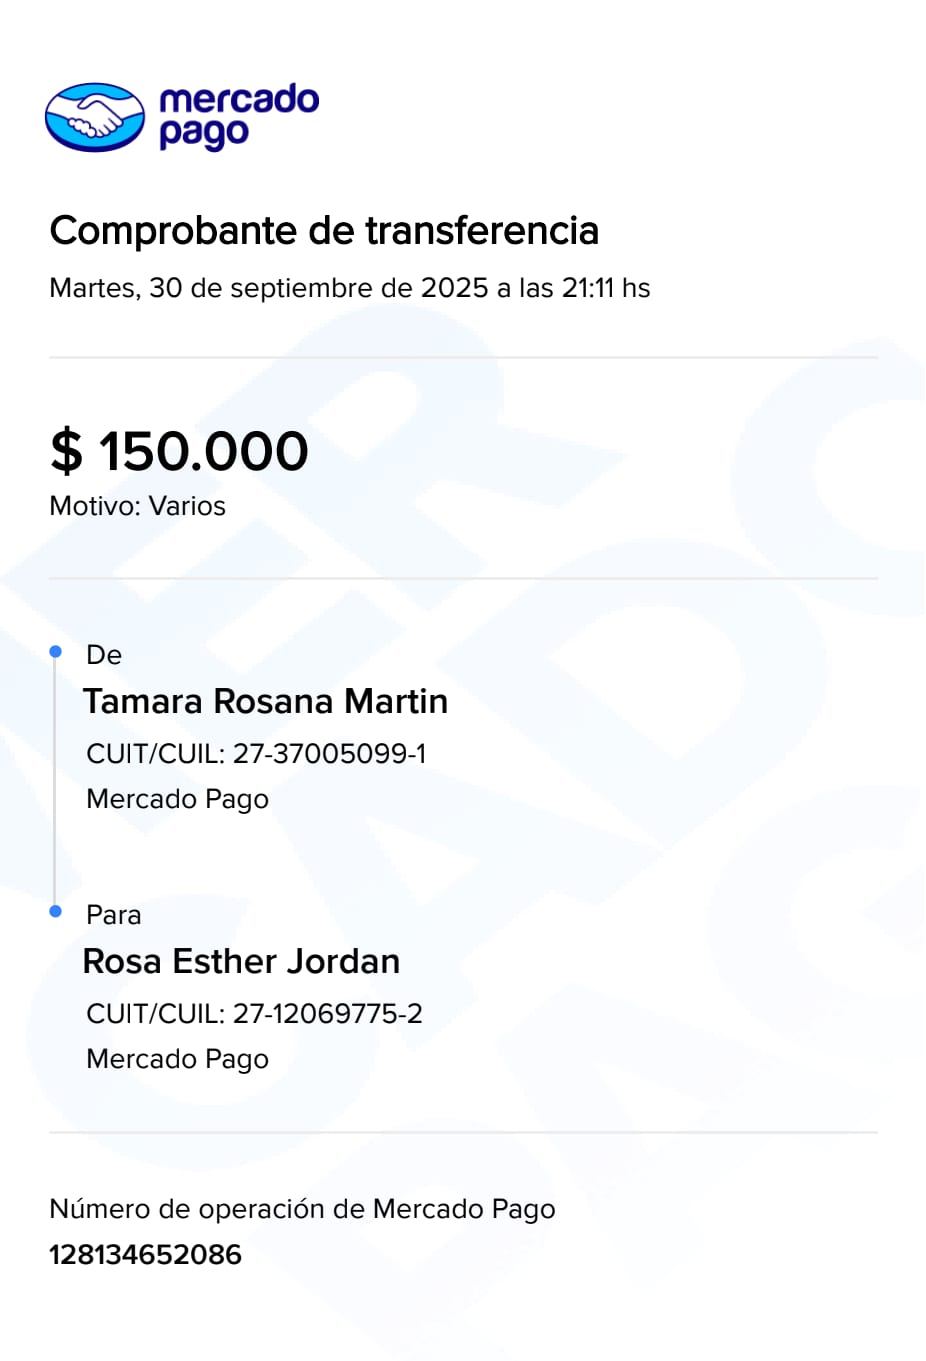Click the vertical line connecting De and Para
Image resolution: width=926 pixels, height=1361 pixels.
coord(55,780)
